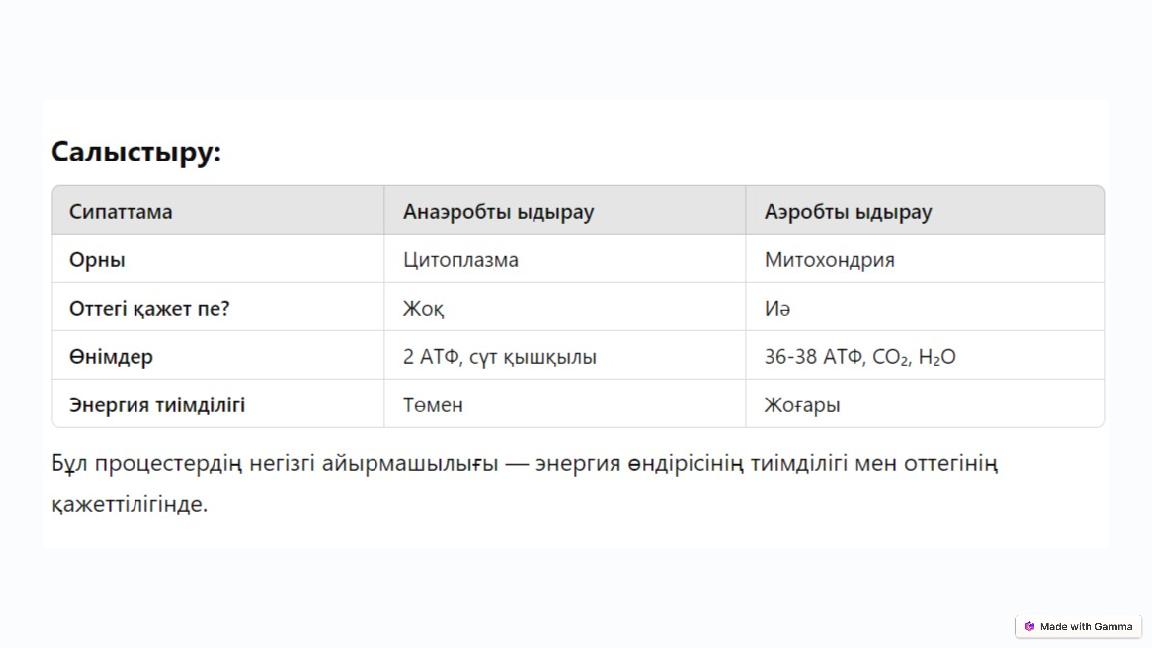Click the "Төмен" table cell
The image size is (1152, 648).
click(x=433, y=405)
